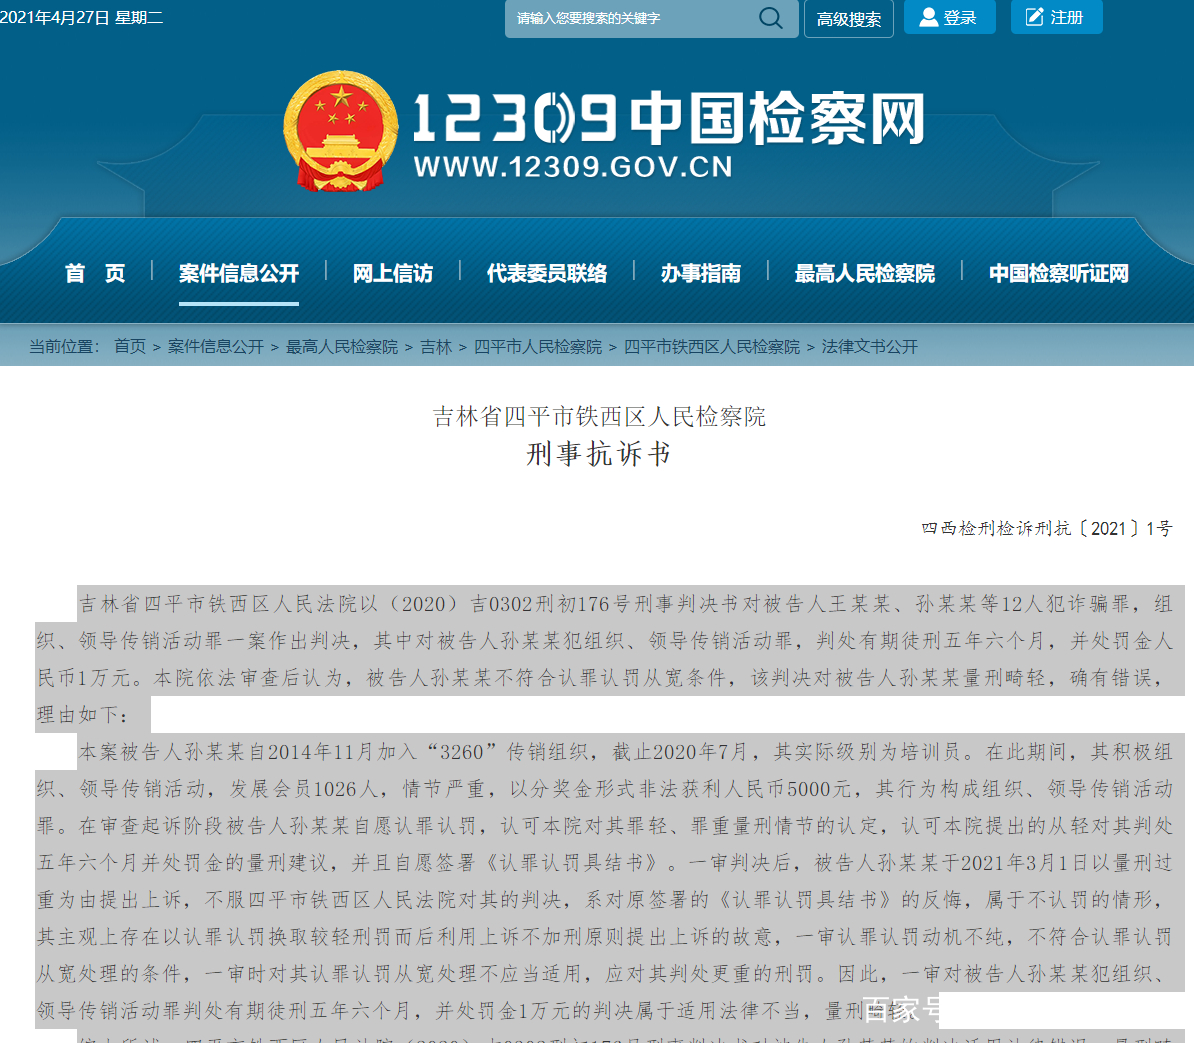Go to 首页 in main navigation

click(95, 273)
